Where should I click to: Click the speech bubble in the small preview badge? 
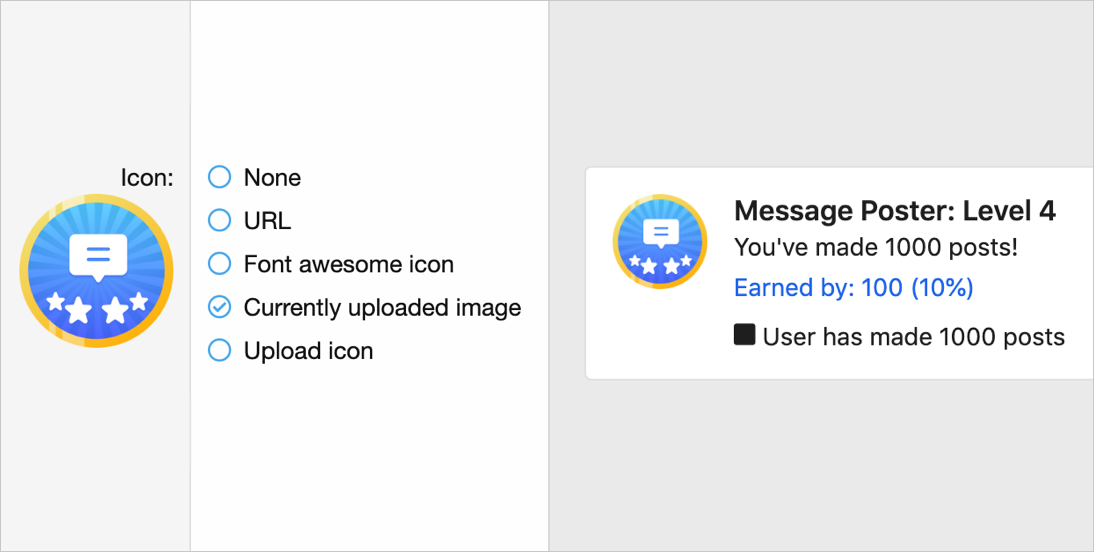click(660, 233)
